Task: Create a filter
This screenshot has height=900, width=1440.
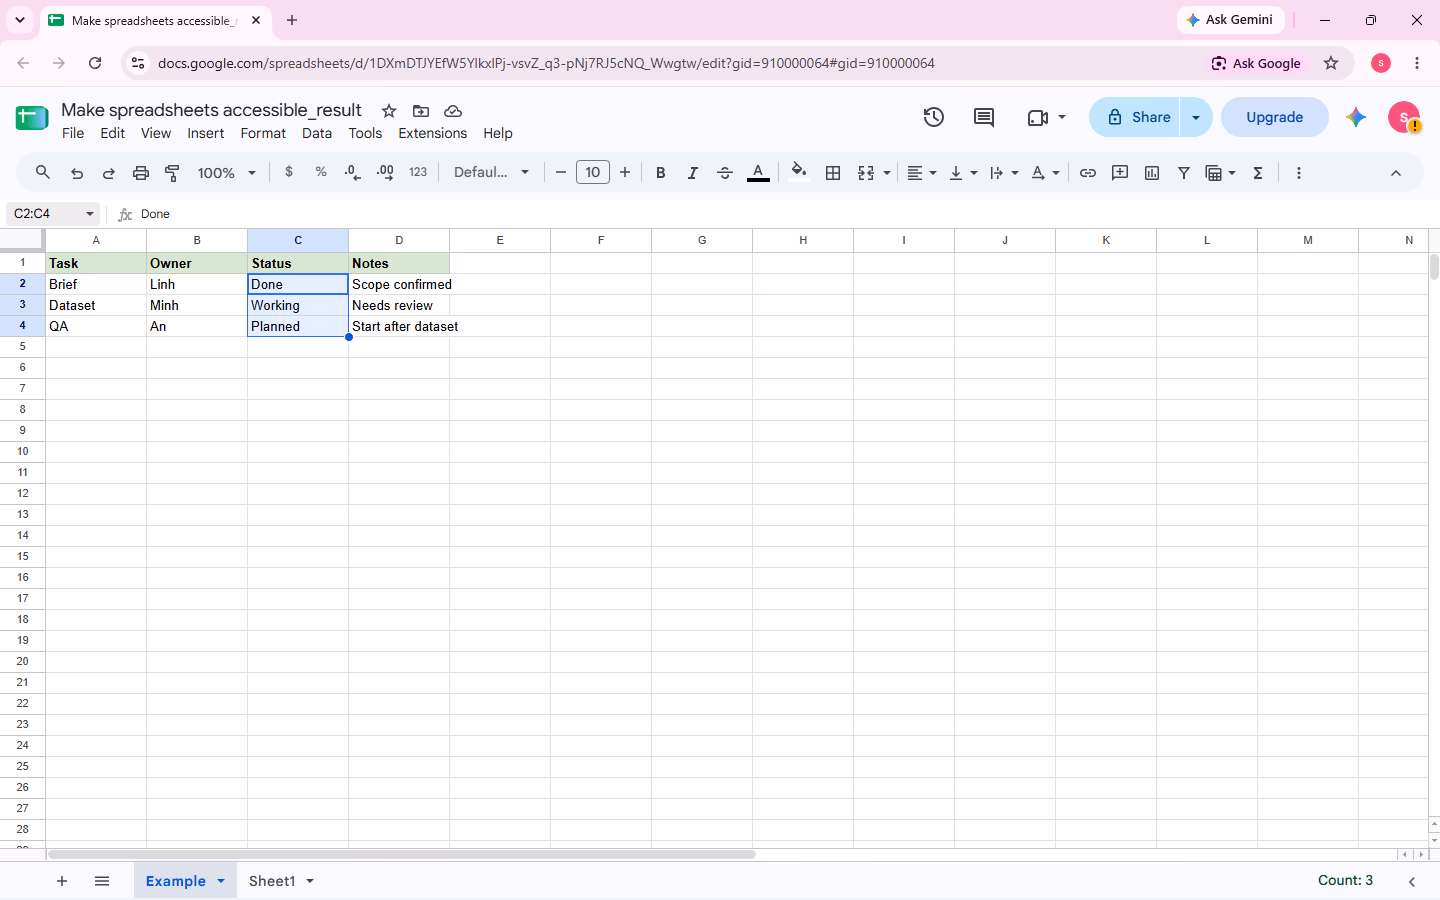Action: point(1184,173)
